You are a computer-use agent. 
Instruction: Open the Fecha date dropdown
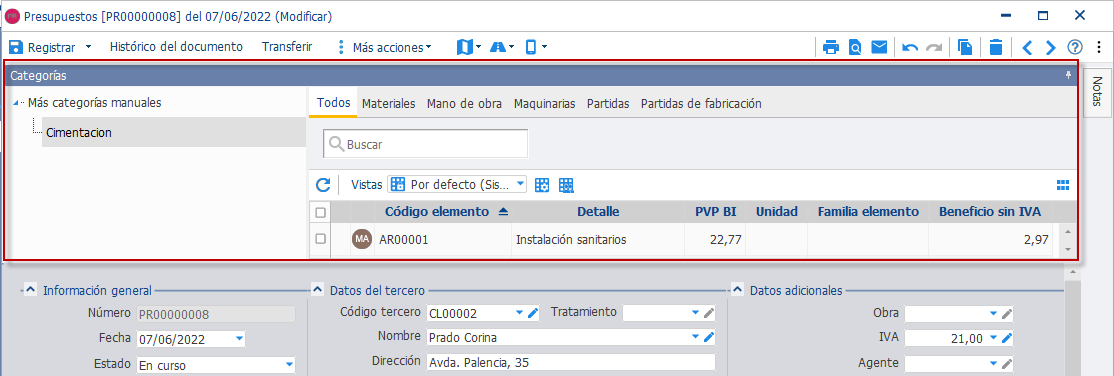tap(239, 338)
